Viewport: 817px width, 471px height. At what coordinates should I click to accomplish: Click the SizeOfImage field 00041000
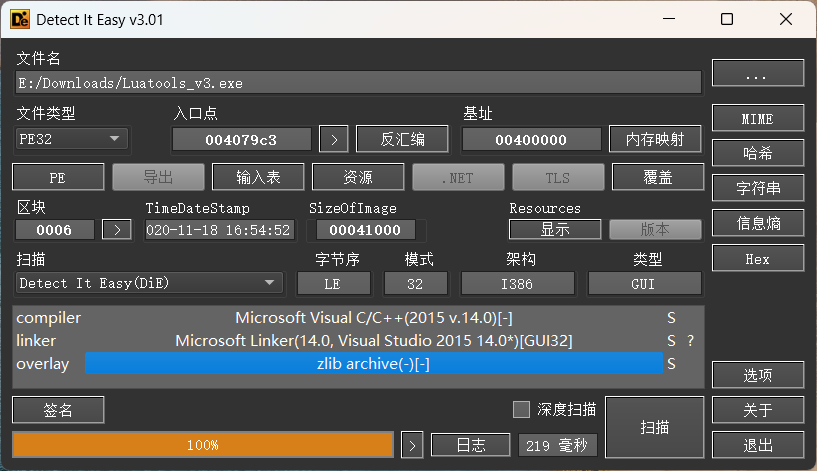coord(365,230)
